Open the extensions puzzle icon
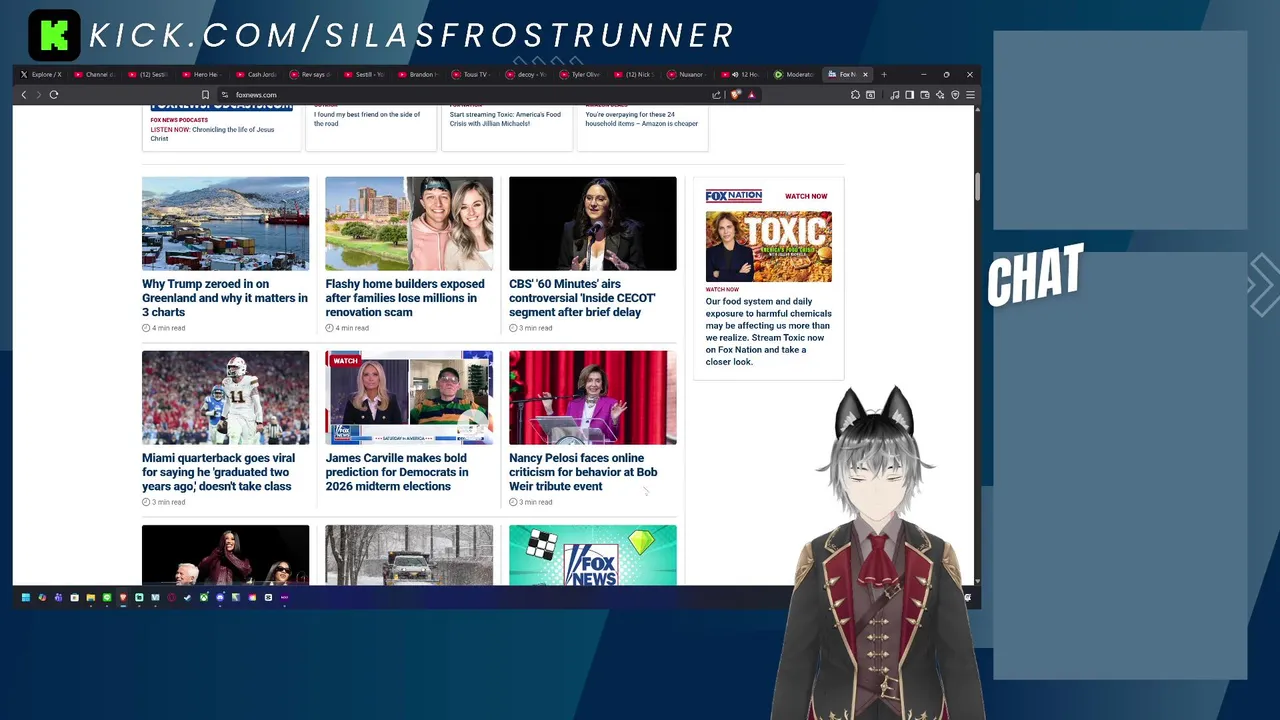 855,95
